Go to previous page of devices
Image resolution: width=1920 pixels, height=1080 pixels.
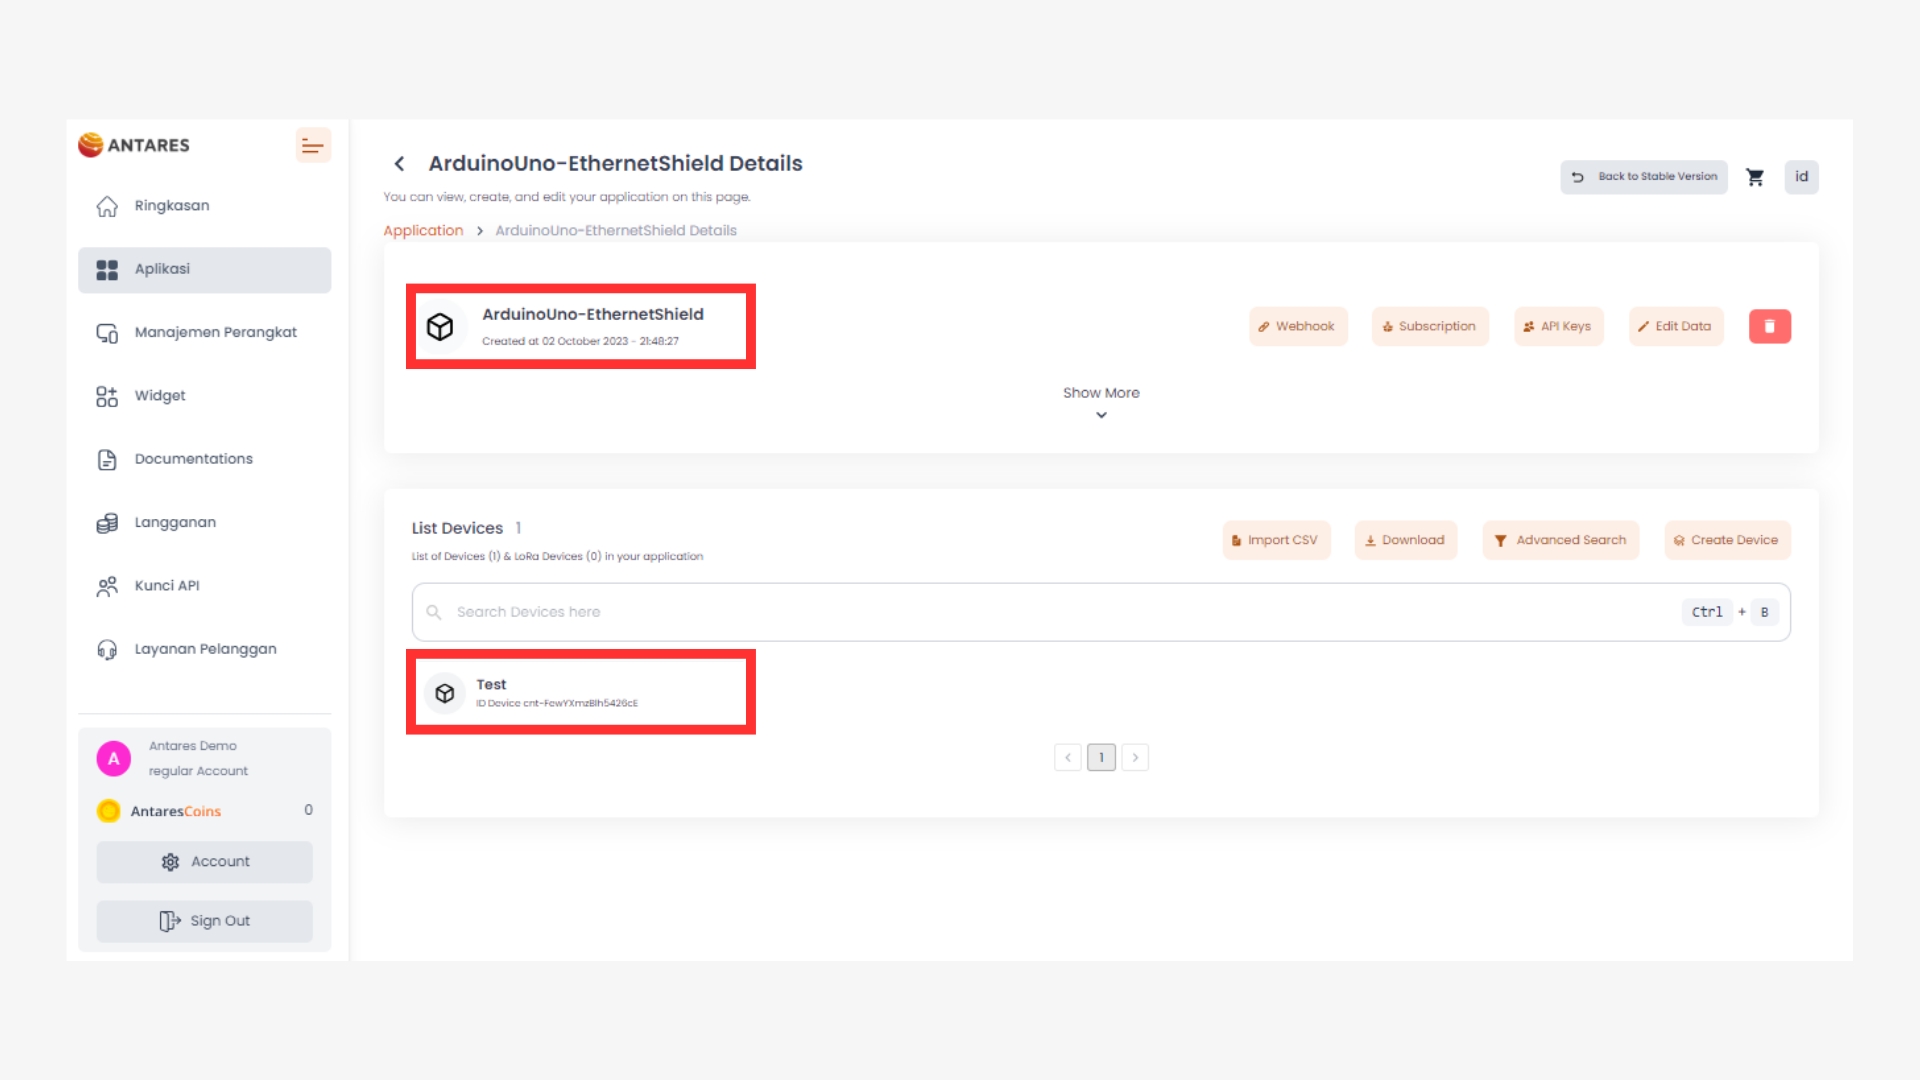pos(1067,758)
